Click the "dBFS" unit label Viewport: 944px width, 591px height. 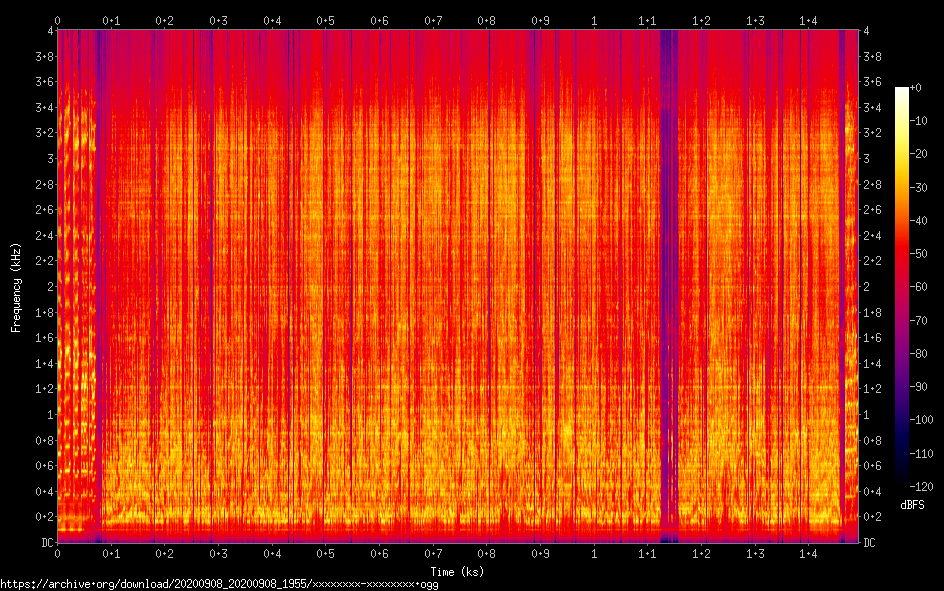point(912,505)
